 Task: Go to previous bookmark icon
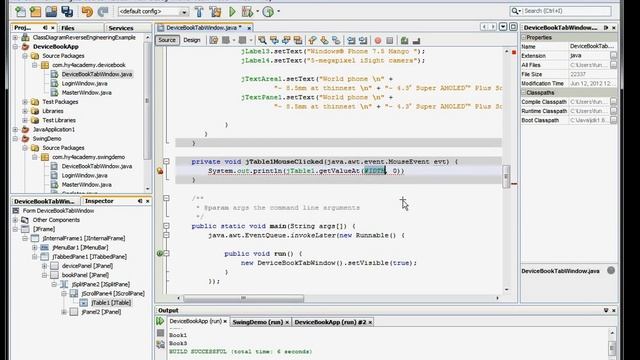312,40
